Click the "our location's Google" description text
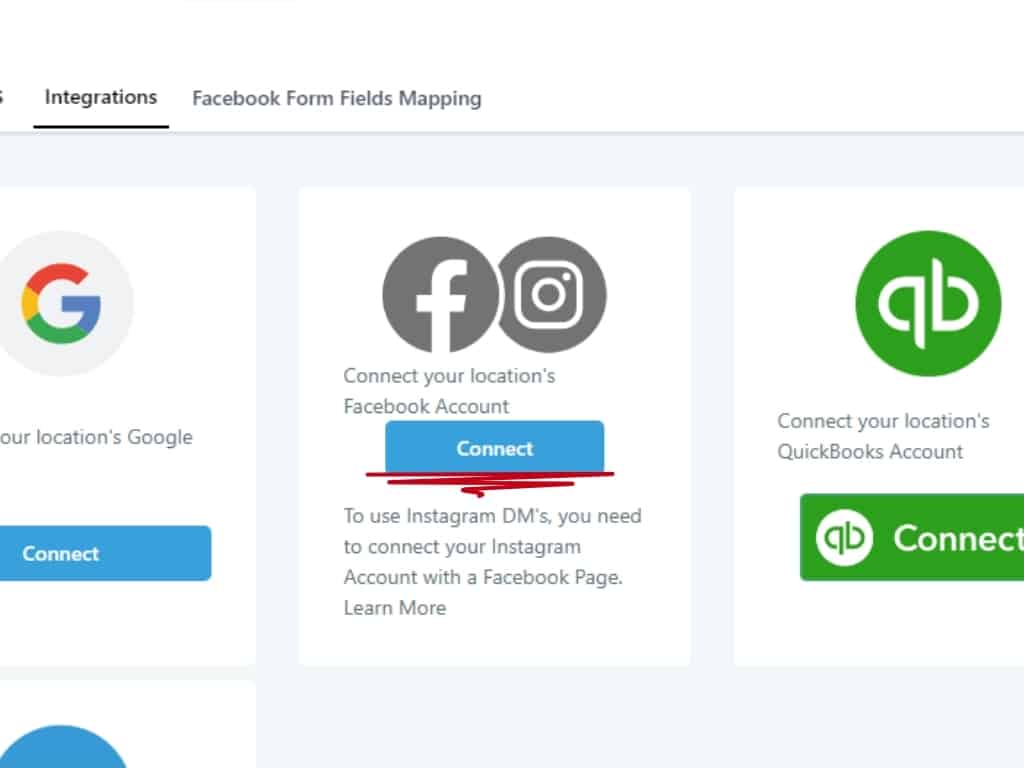Screen dimensions: 1024x768 tap(96, 437)
